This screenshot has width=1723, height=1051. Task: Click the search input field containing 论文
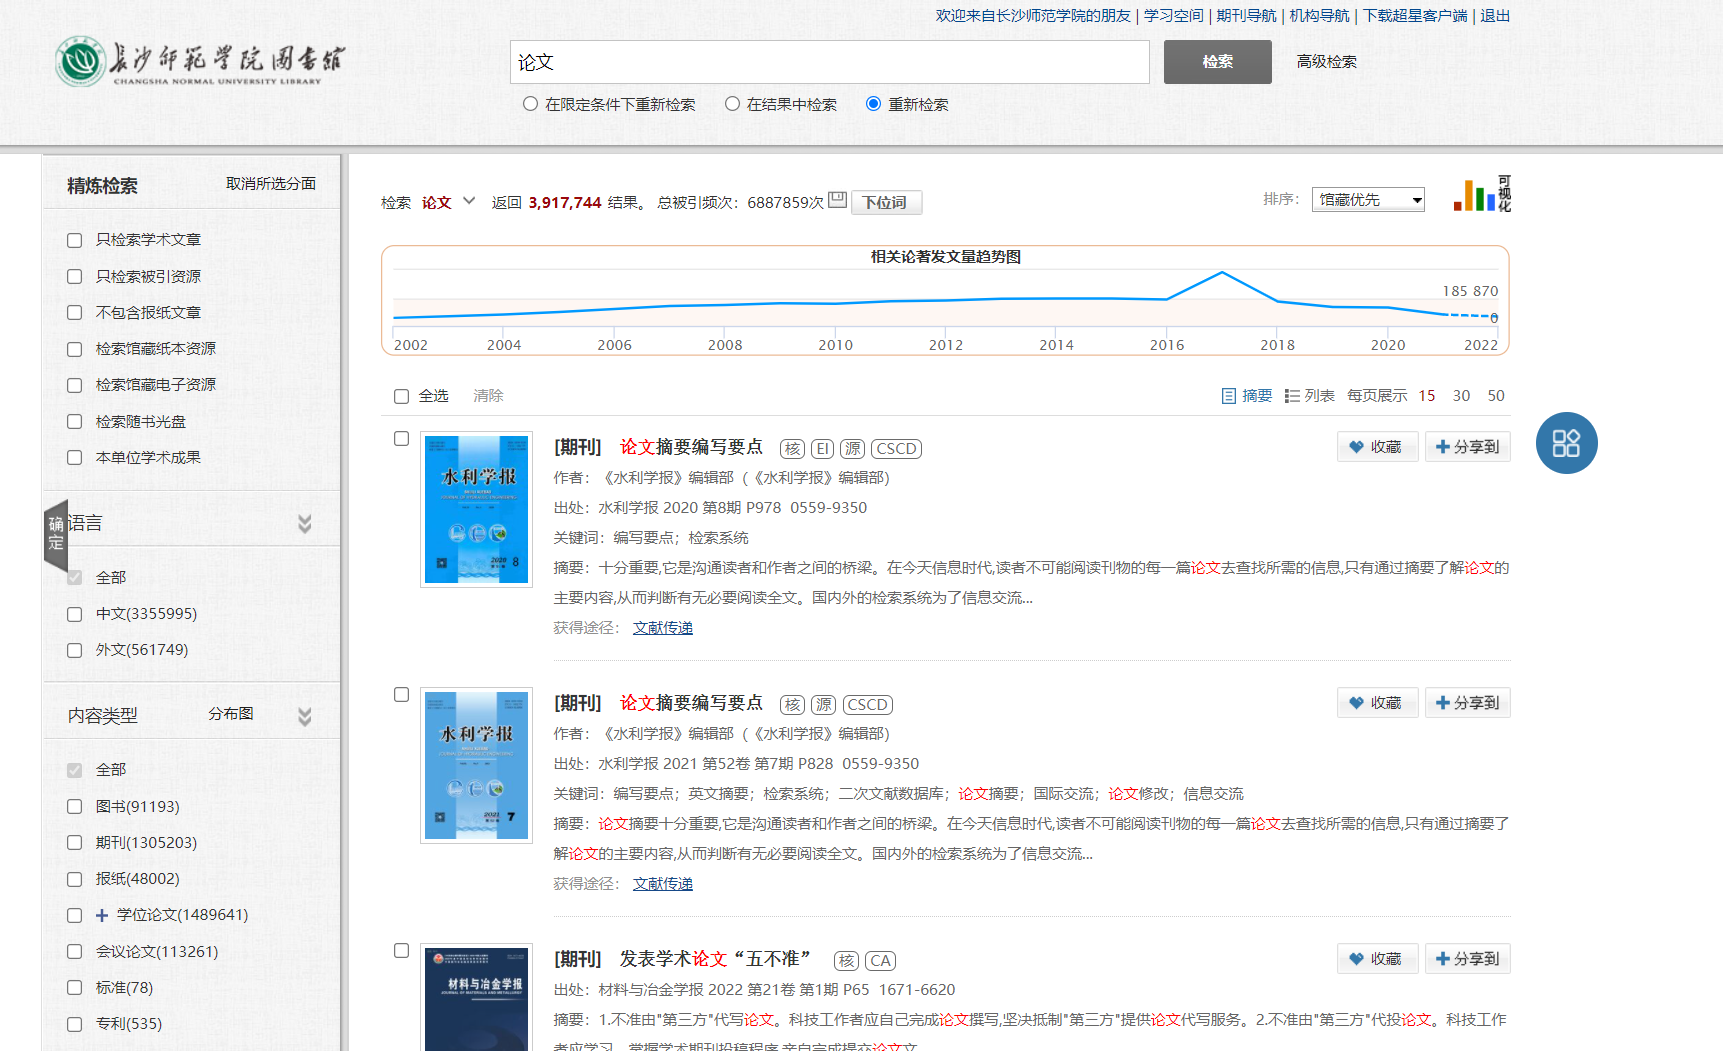coord(829,62)
